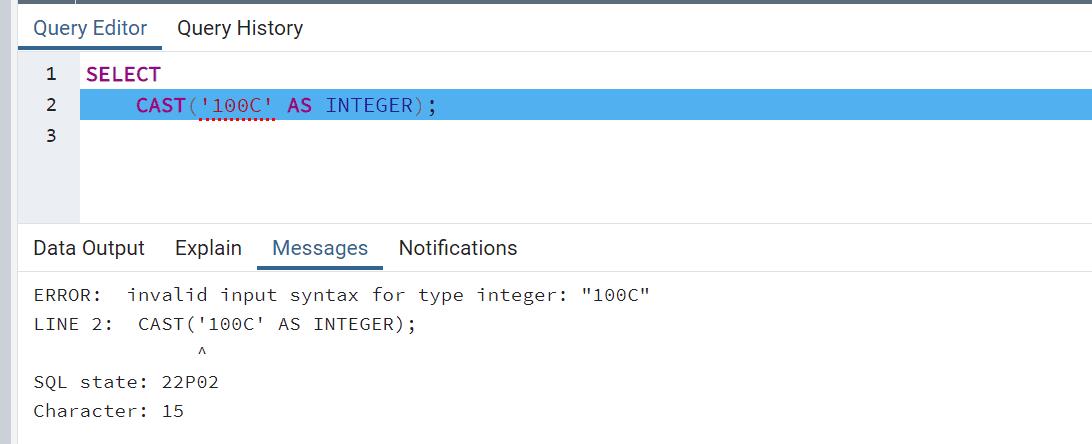Click the caret marker under the error line
This screenshot has width=1092, height=444.
click(202, 353)
